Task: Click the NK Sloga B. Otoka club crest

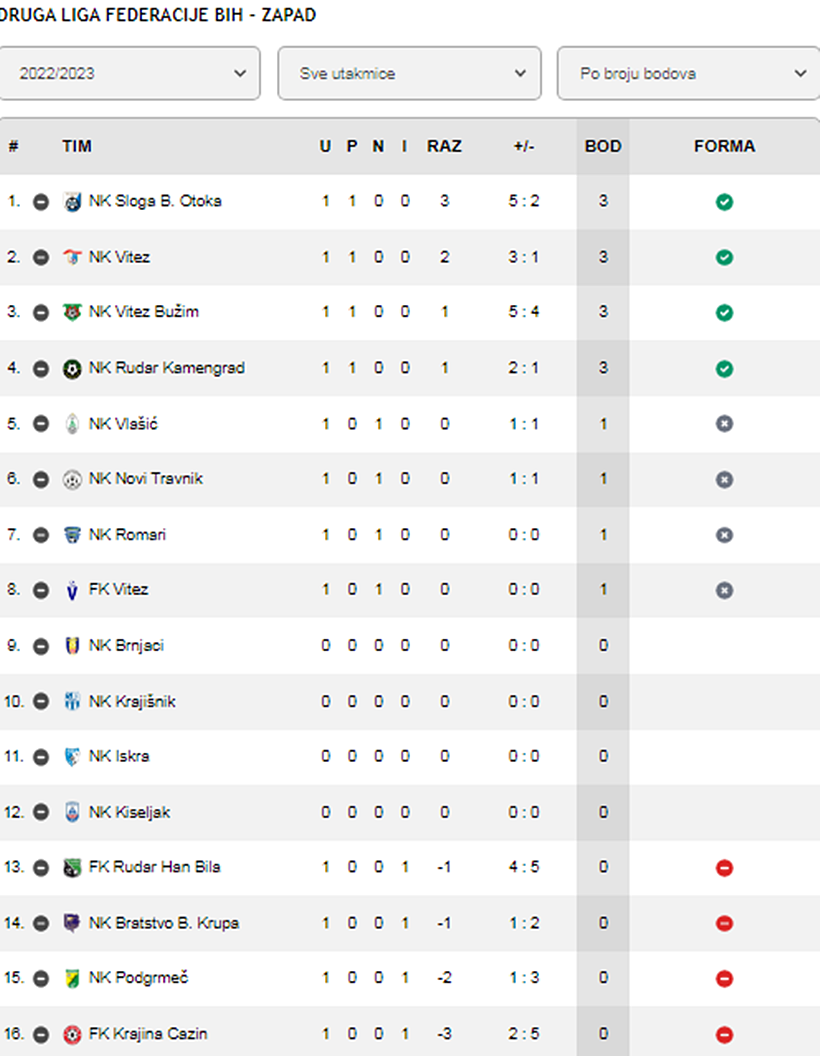Action: coord(72,201)
